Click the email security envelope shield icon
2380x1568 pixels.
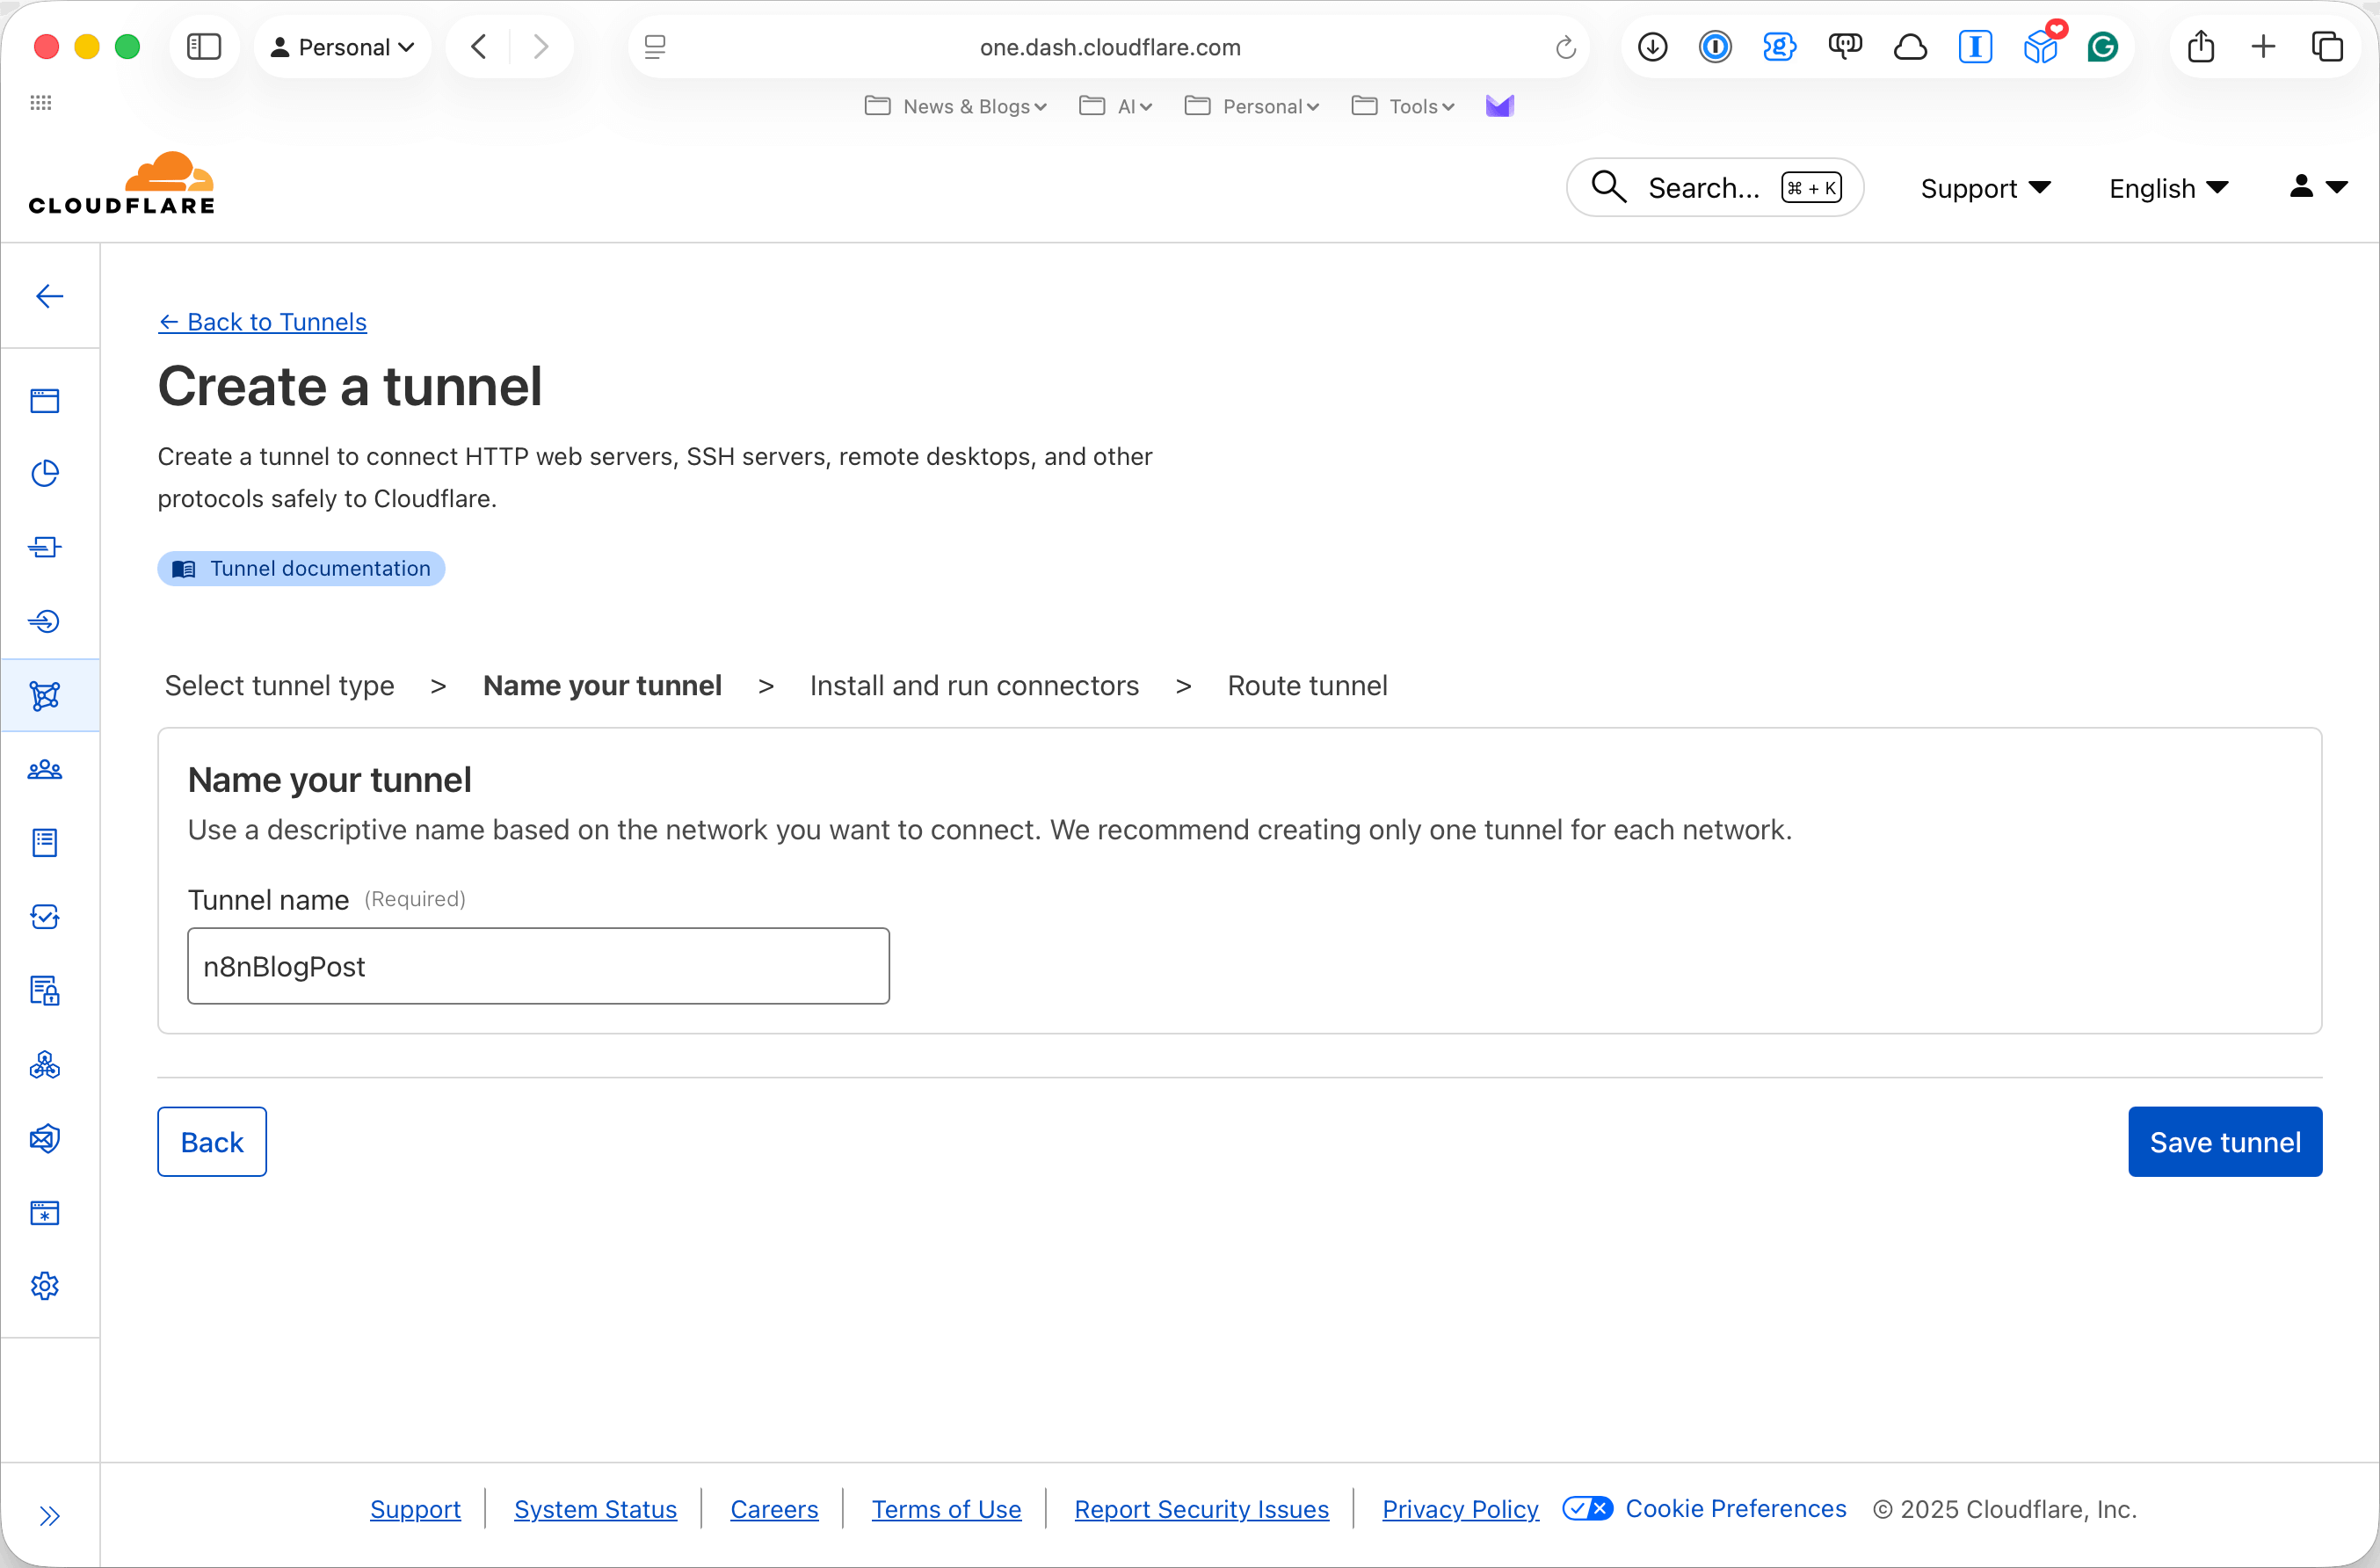coord(45,1138)
